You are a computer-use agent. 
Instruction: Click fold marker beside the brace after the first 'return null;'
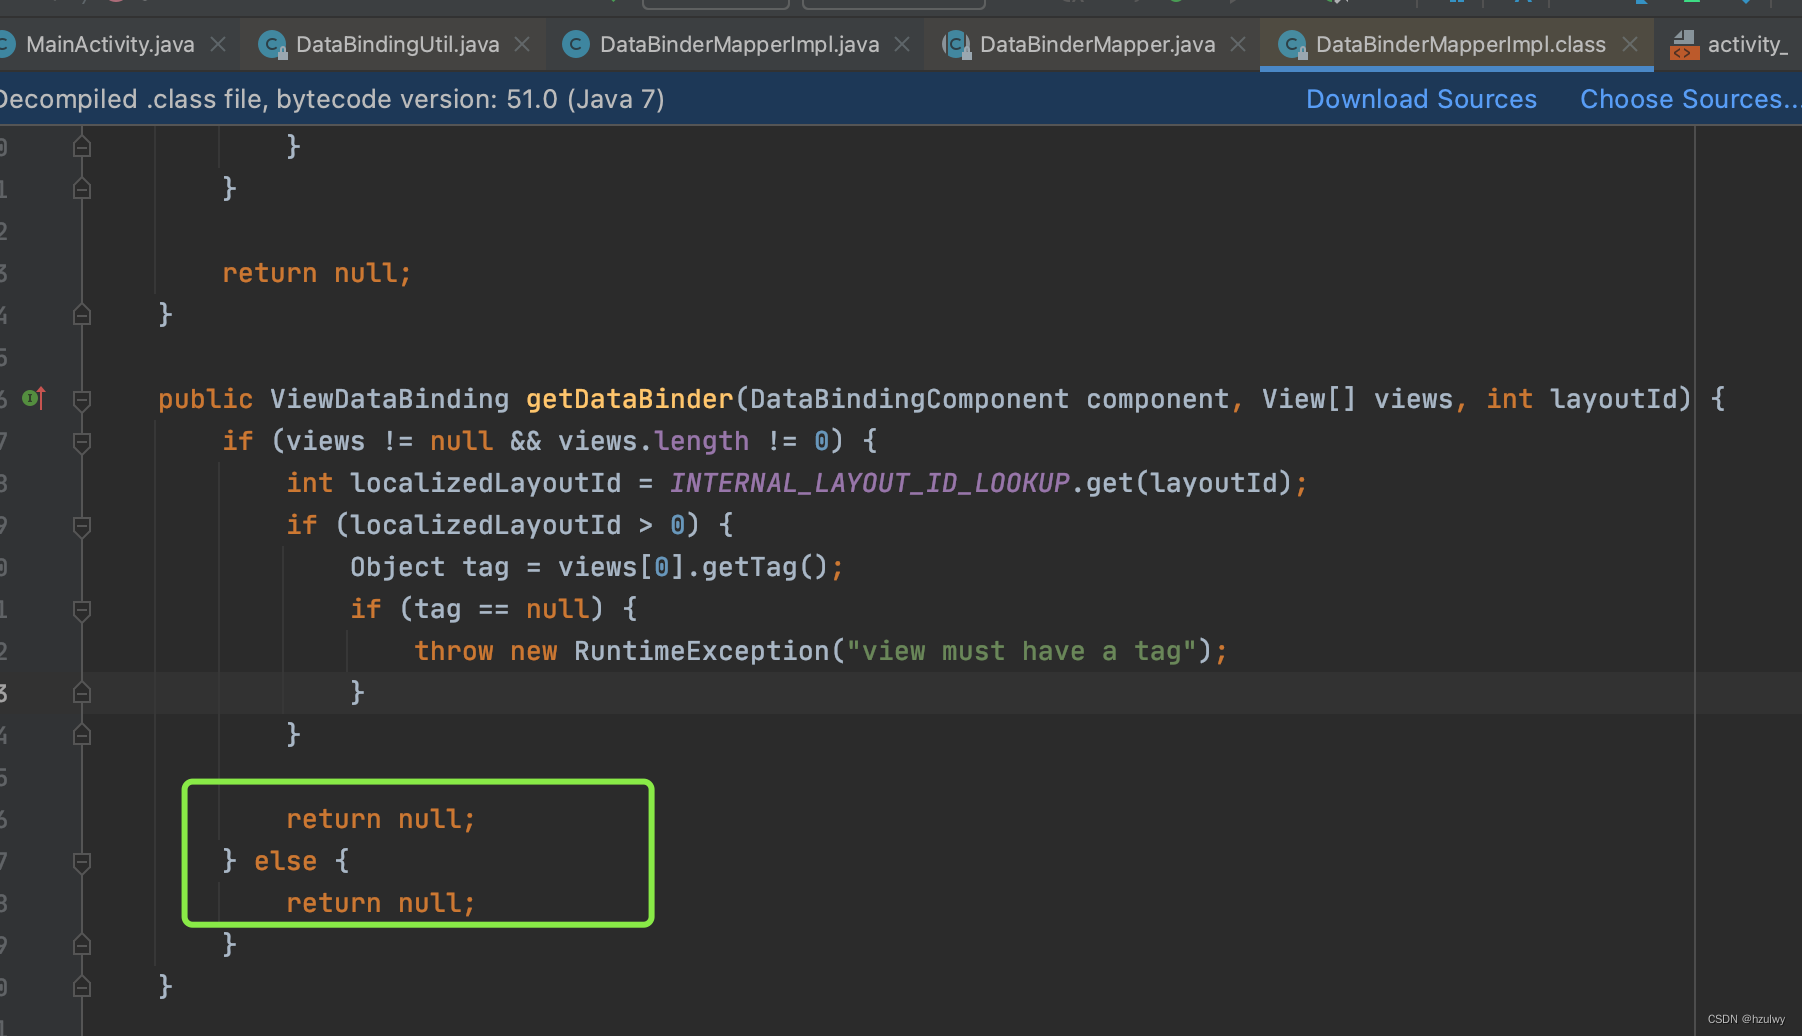click(x=82, y=315)
